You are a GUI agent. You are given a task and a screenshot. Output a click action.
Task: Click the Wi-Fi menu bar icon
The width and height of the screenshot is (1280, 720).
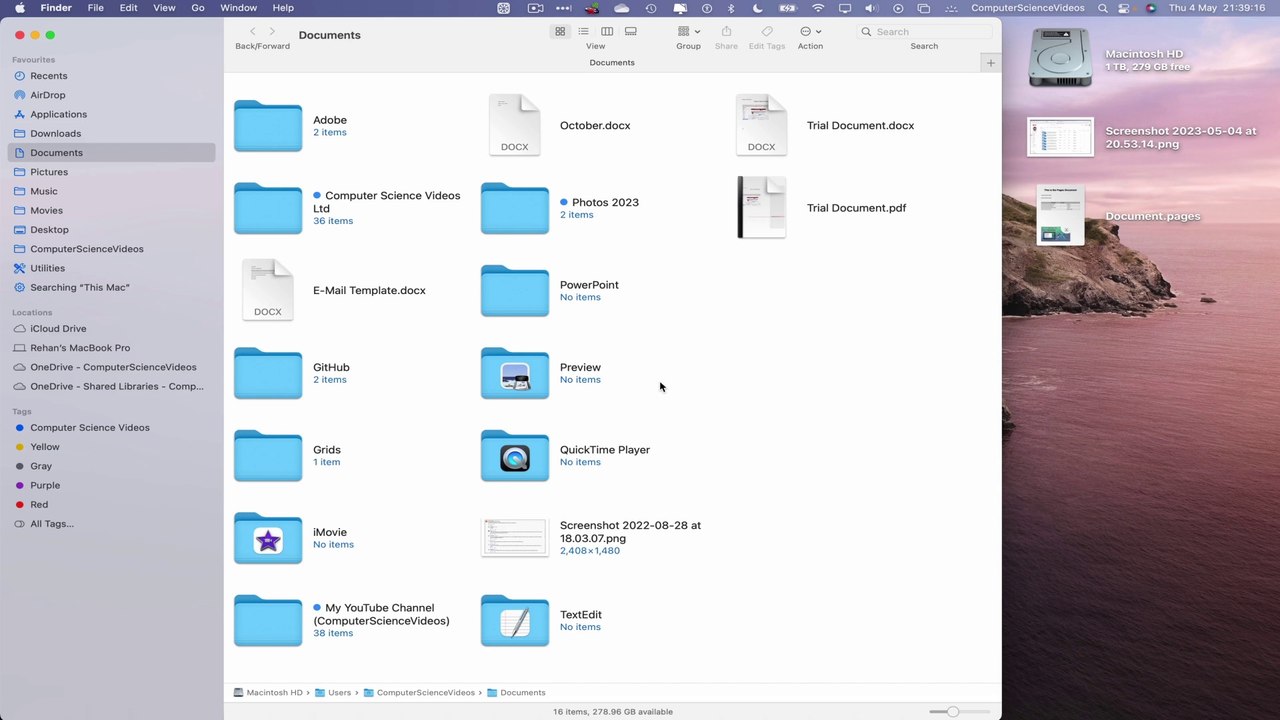click(819, 8)
